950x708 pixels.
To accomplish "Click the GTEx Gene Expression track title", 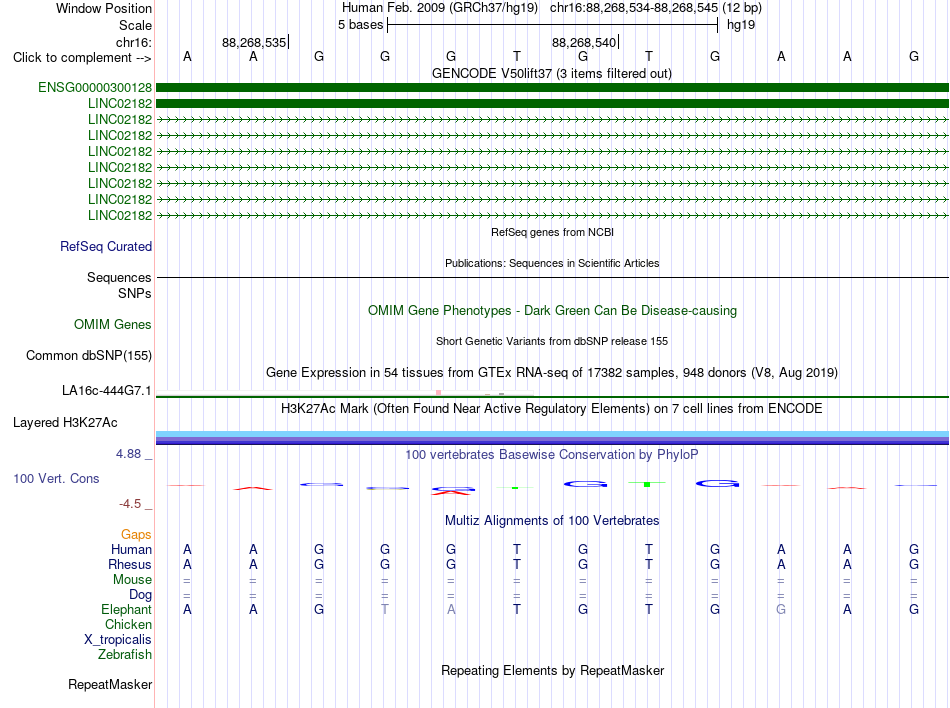I will point(552,372).
